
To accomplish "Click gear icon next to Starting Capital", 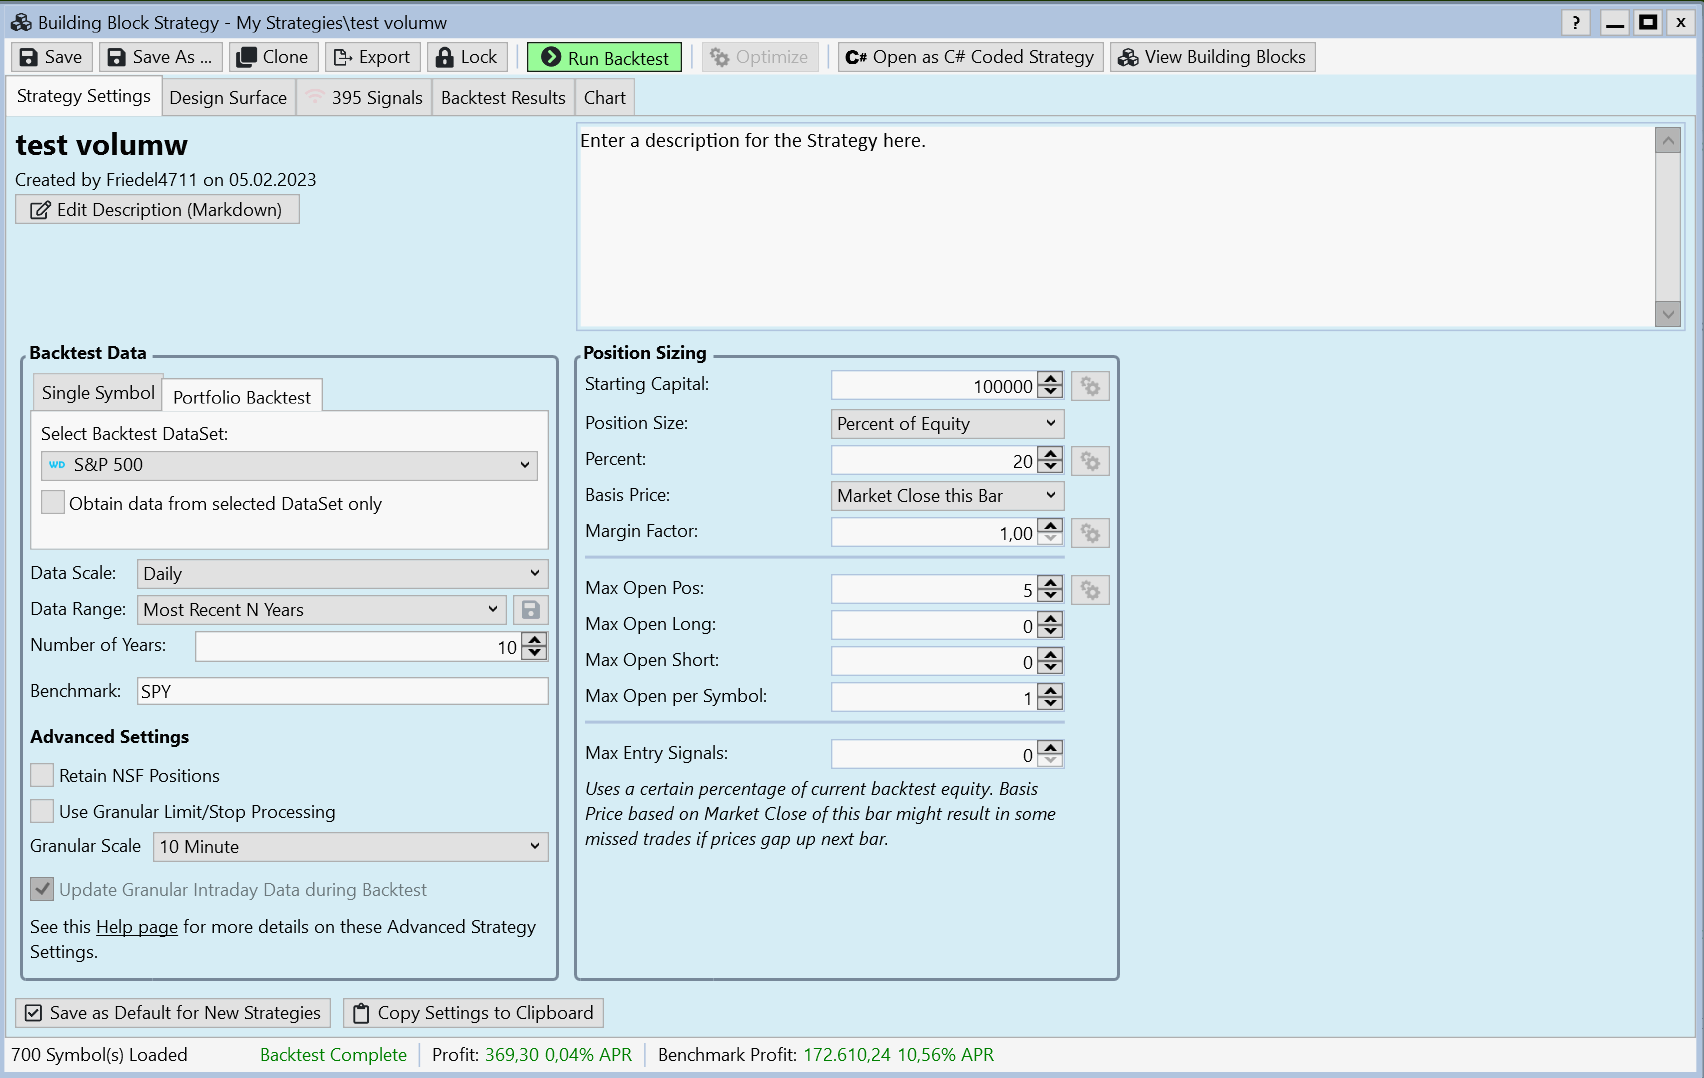I will (x=1090, y=387).
